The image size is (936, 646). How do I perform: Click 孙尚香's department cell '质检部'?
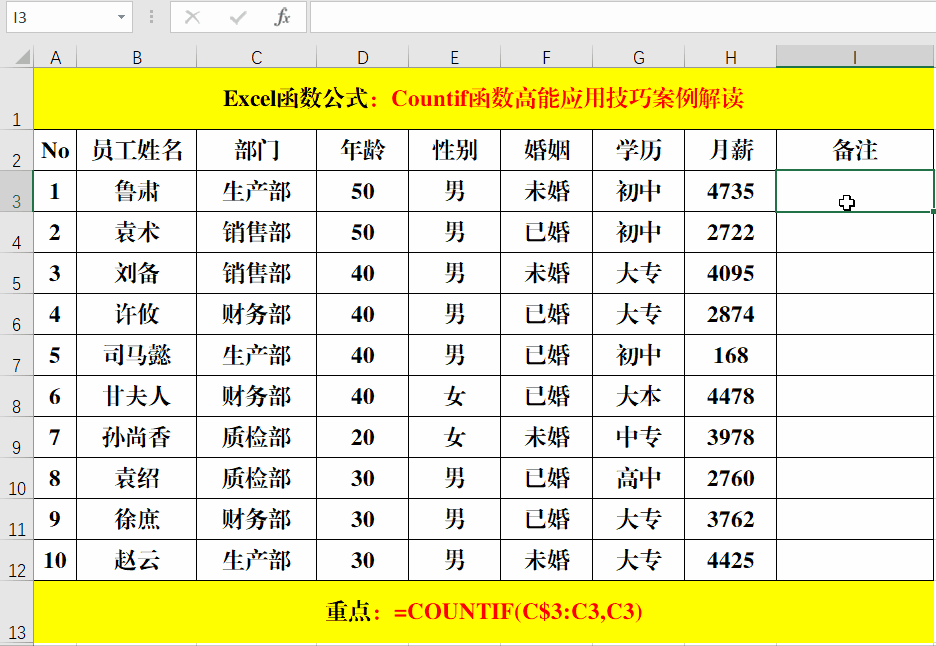tap(257, 437)
